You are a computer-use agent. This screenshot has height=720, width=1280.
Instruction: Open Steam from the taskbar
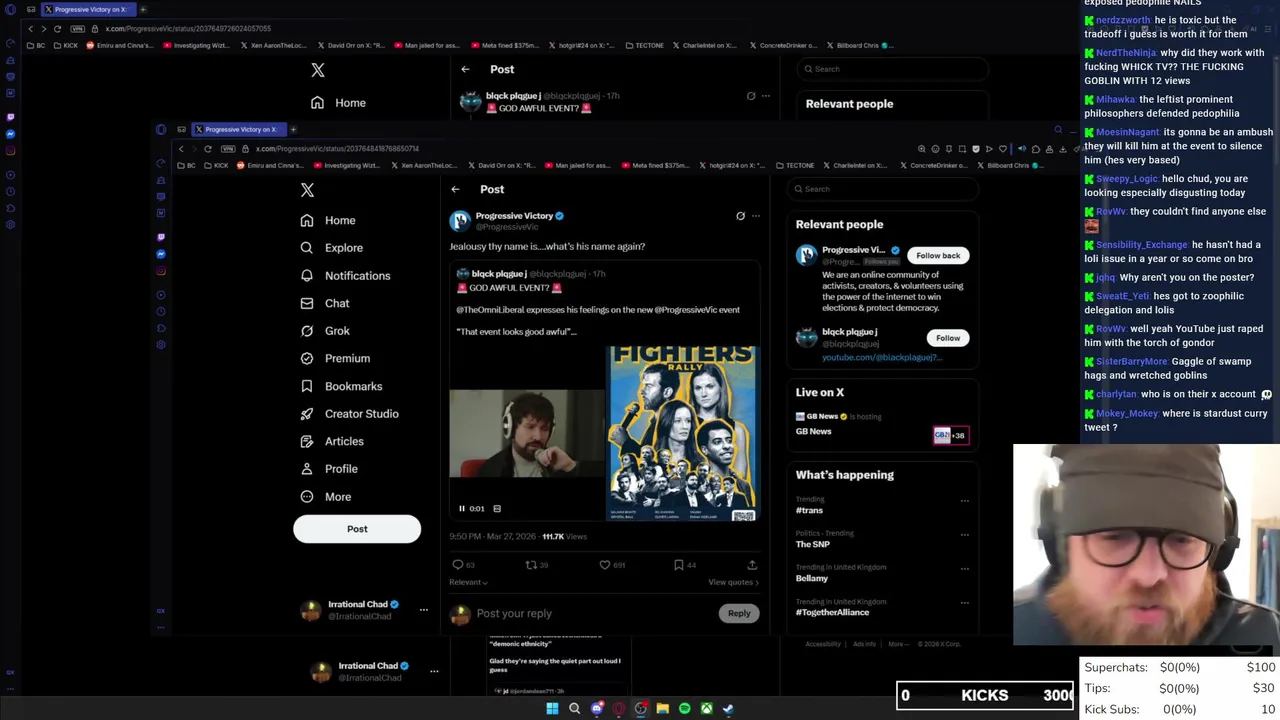point(728,709)
